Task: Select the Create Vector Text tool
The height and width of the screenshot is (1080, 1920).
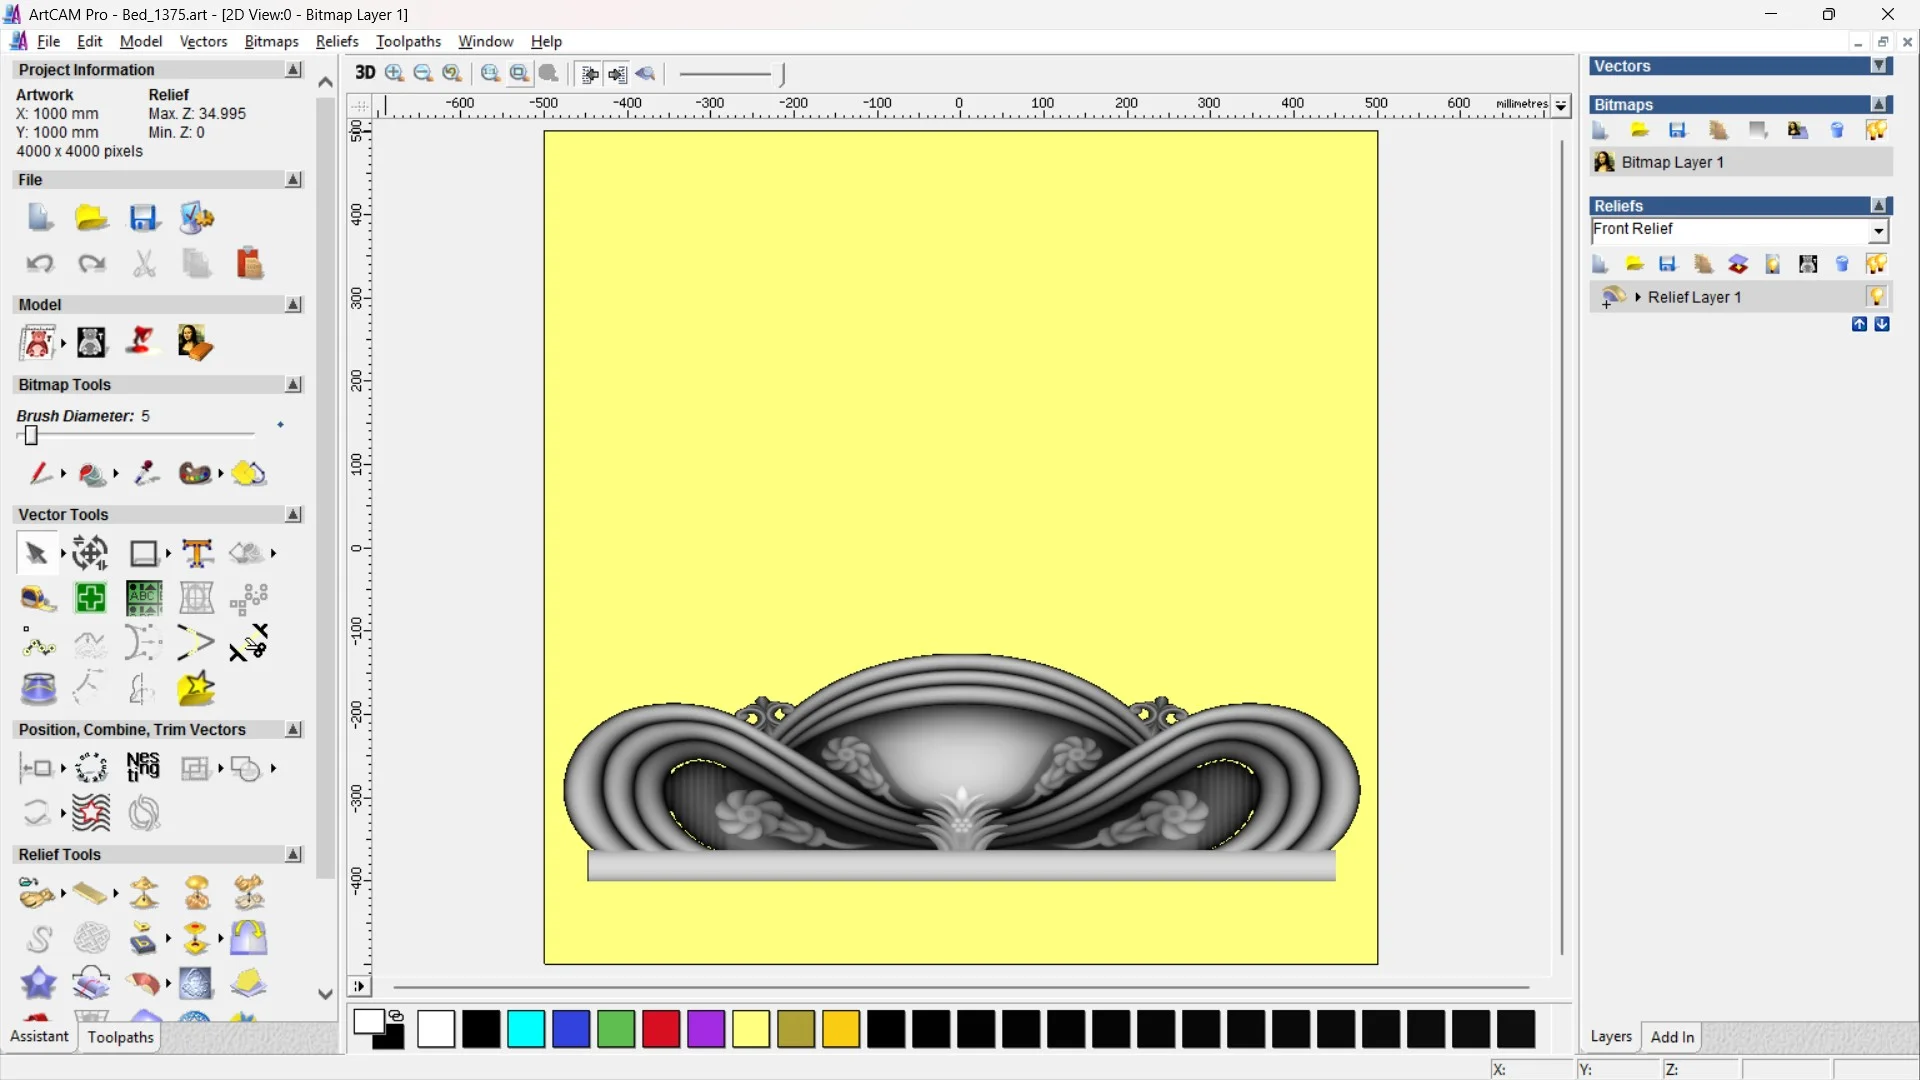Action: [x=197, y=553]
